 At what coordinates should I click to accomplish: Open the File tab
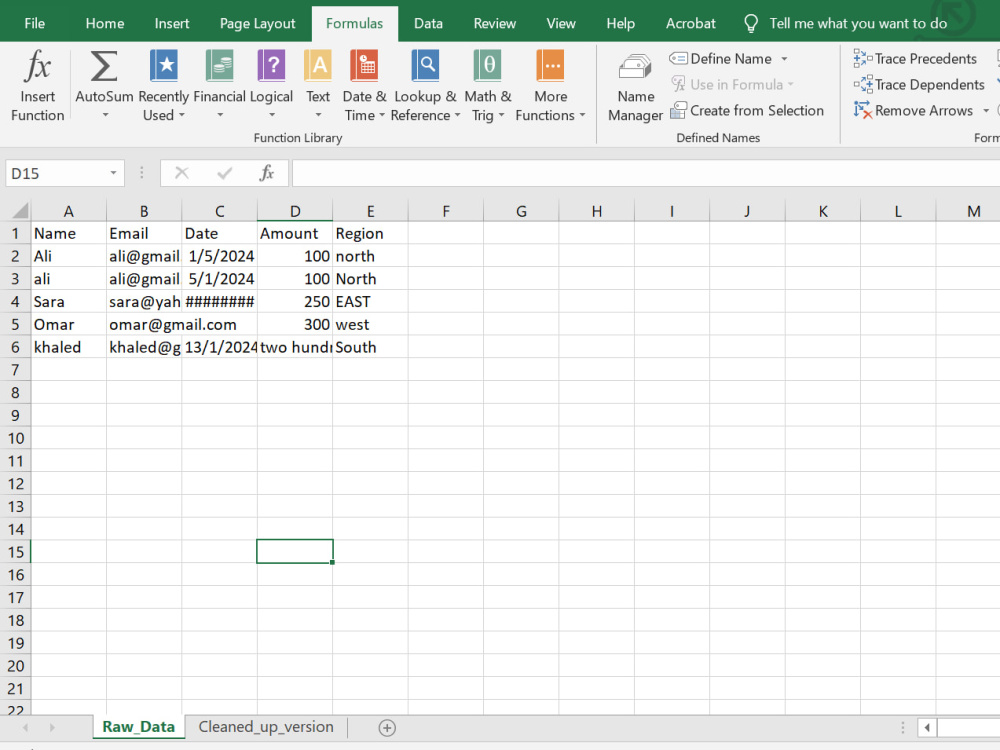[34, 24]
